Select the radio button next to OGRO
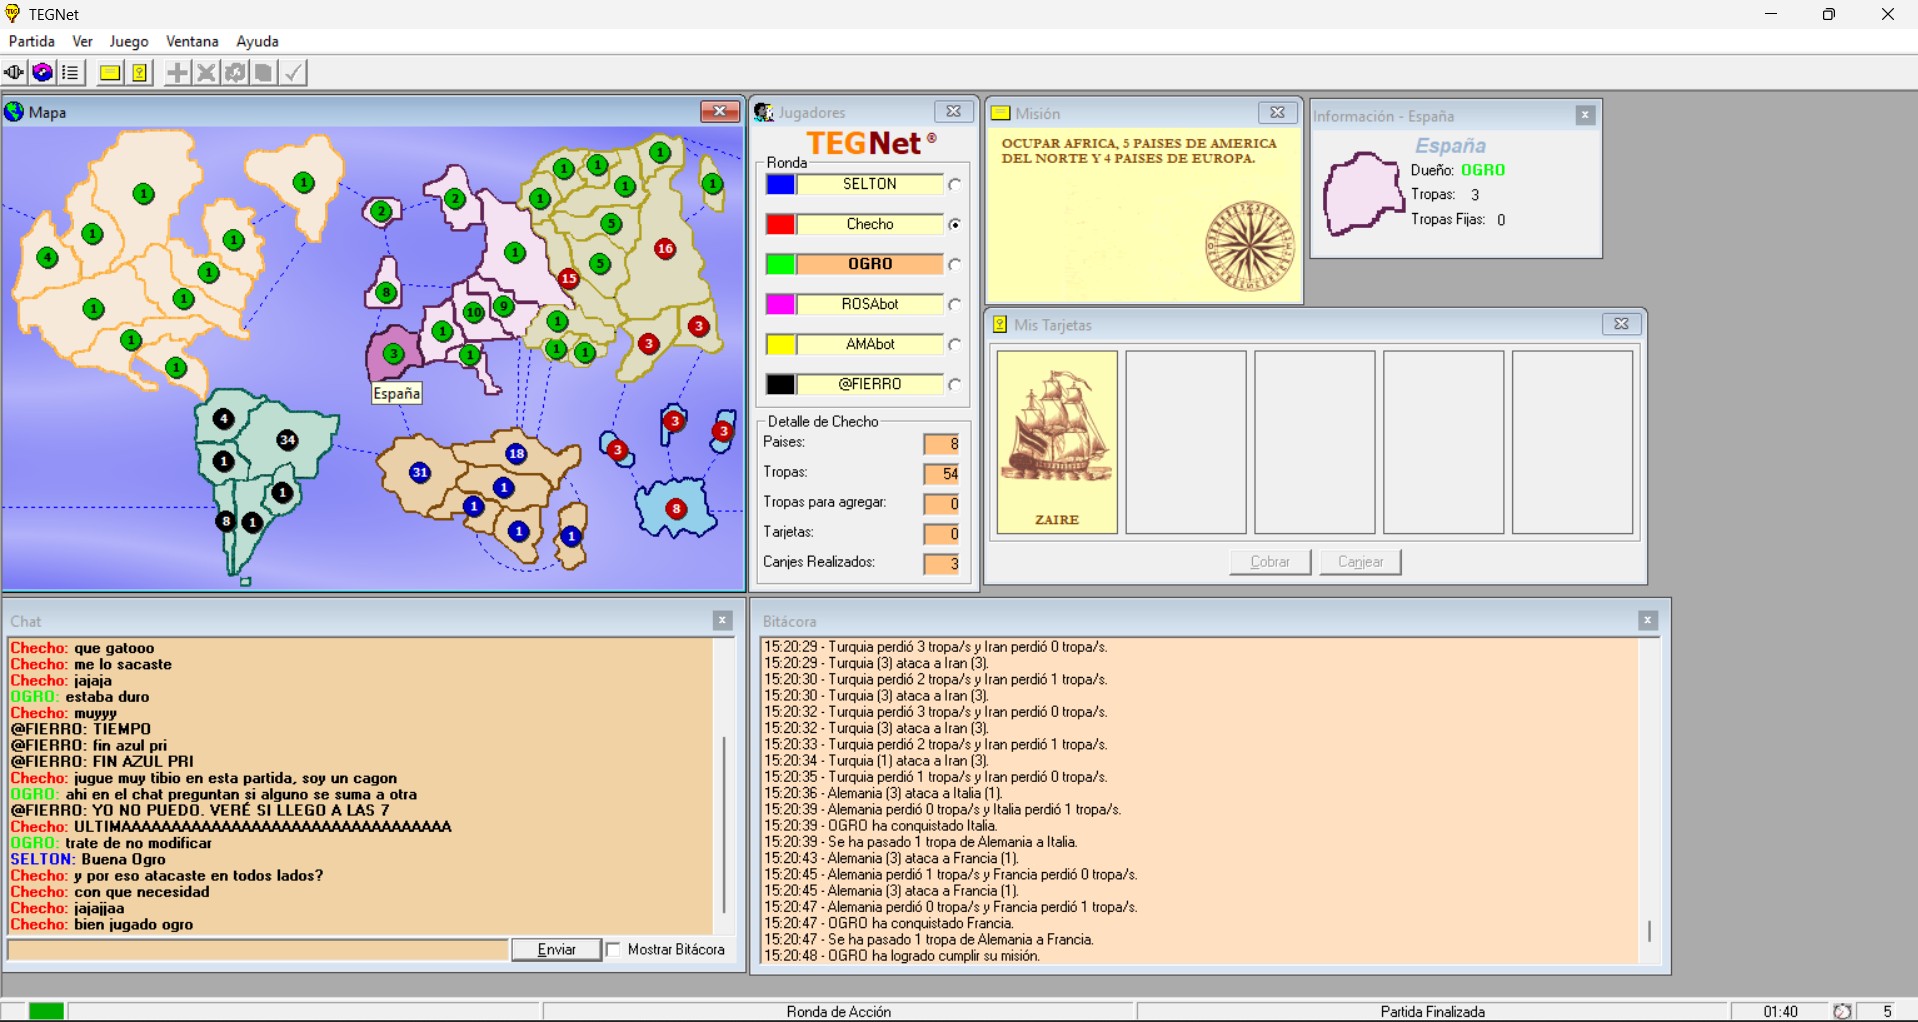 (x=955, y=265)
